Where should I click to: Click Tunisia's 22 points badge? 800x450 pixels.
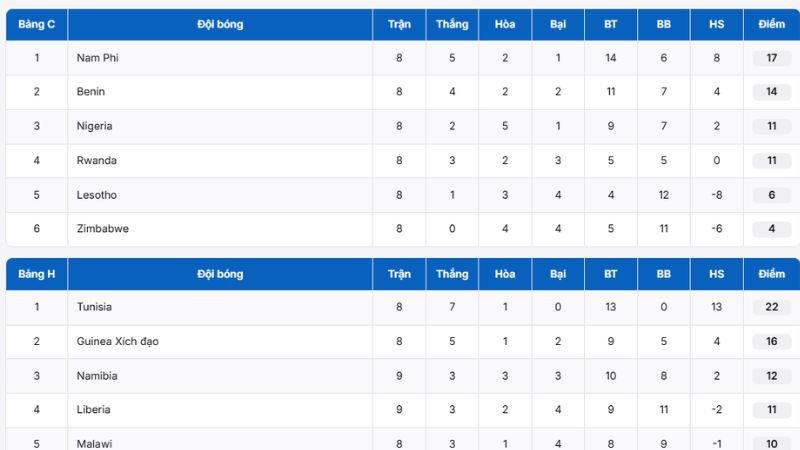[x=771, y=307]
